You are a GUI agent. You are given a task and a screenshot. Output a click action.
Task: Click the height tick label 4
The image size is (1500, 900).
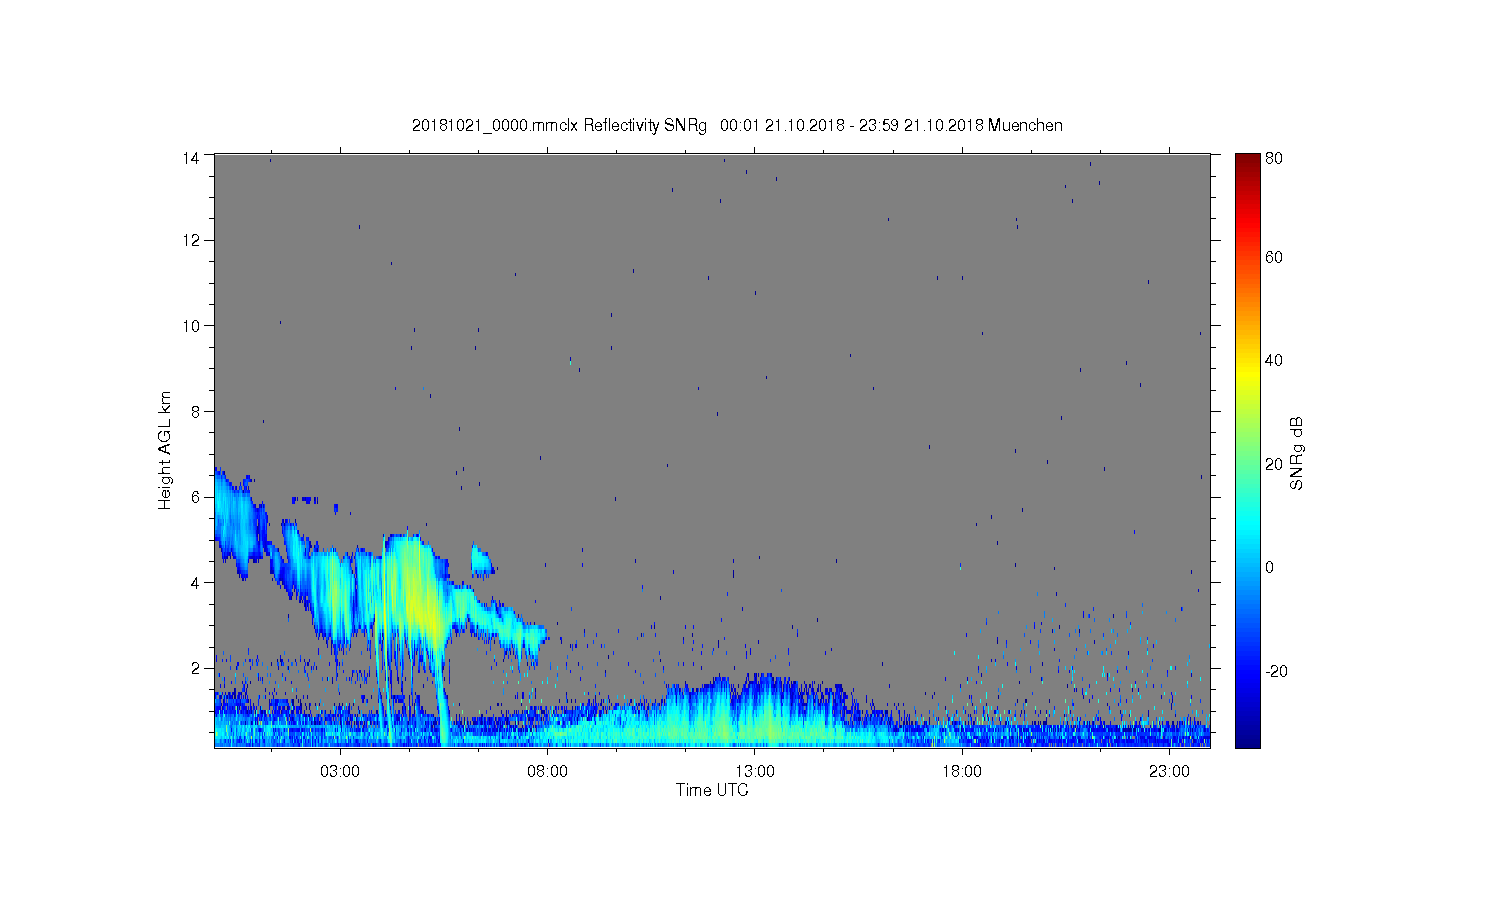[195, 583]
